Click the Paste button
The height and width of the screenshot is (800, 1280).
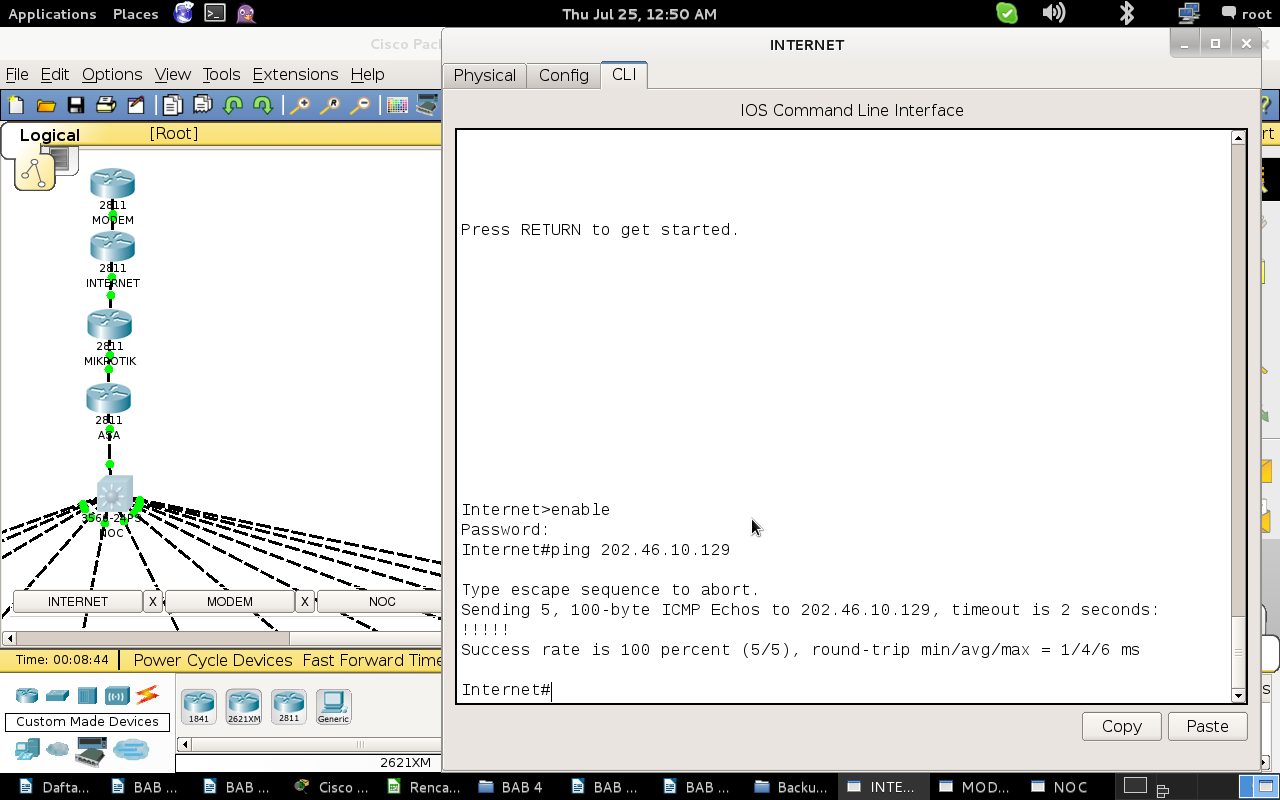(x=1207, y=726)
